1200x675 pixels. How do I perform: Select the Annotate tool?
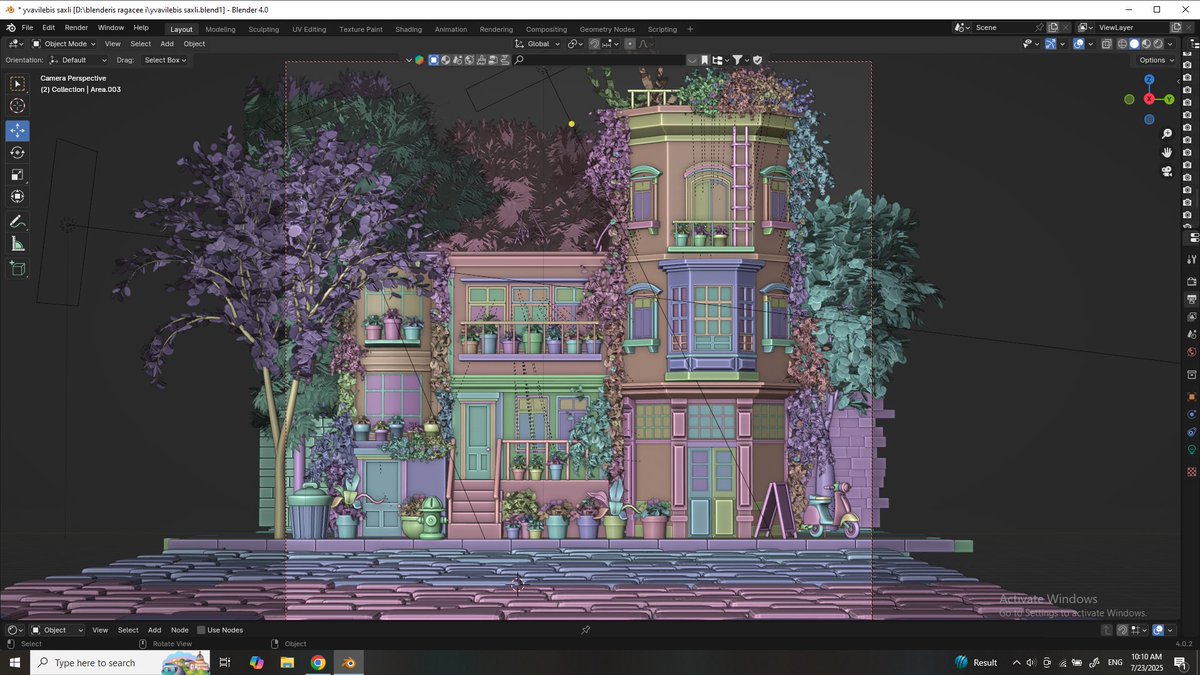click(18, 221)
